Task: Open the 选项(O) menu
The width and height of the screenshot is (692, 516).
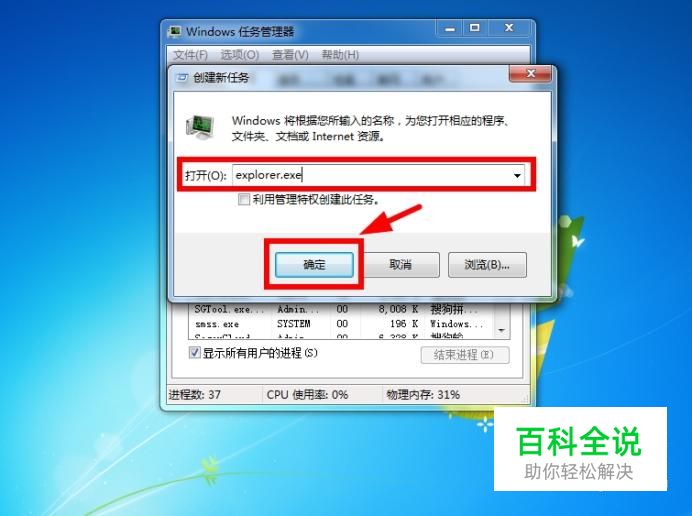Action: 240,55
